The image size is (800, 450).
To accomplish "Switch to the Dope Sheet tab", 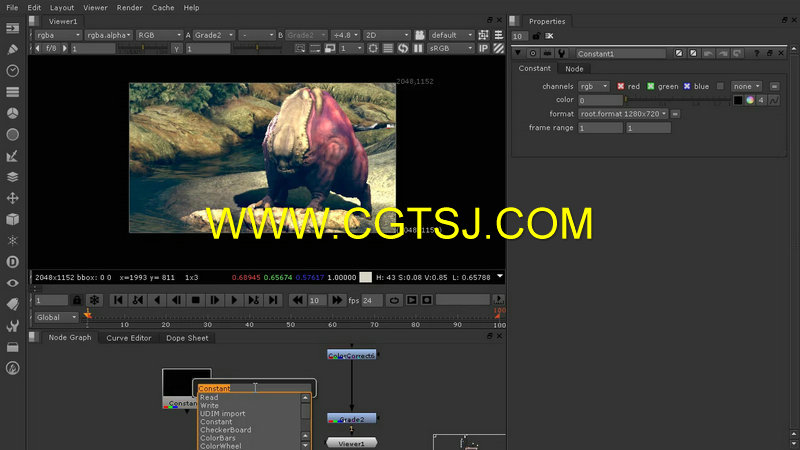I will pyautogui.click(x=187, y=338).
